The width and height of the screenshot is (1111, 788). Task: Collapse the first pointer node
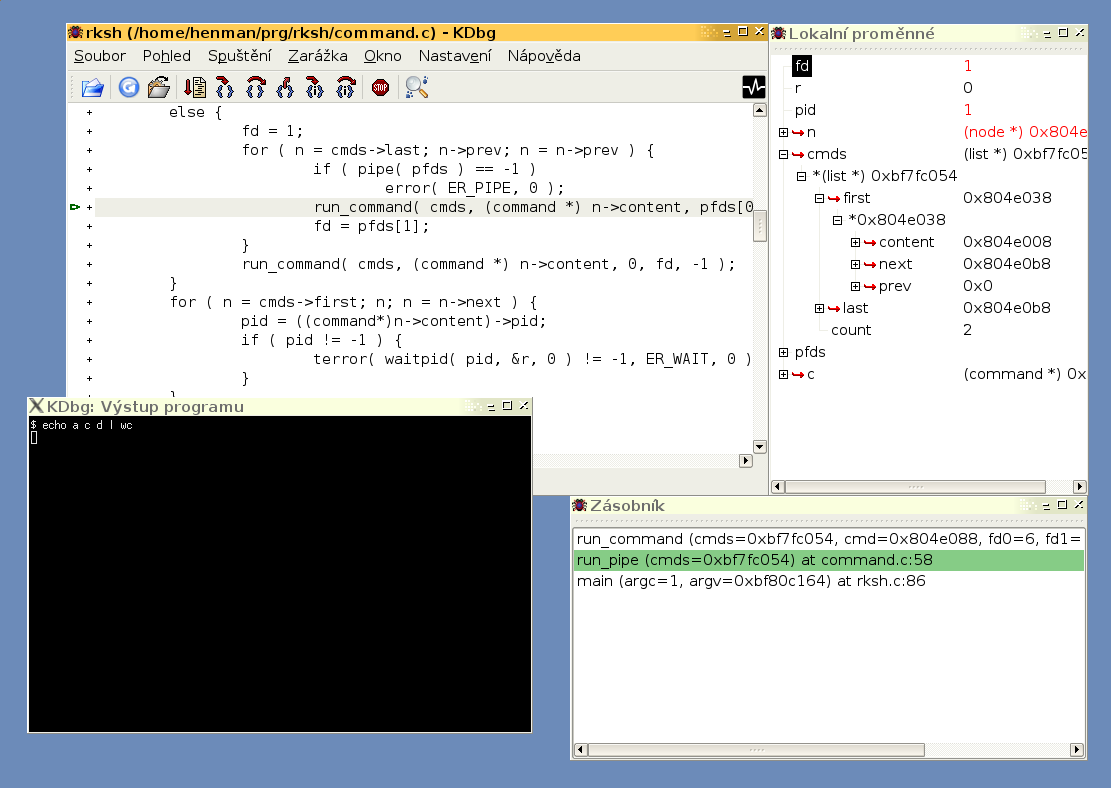click(819, 198)
